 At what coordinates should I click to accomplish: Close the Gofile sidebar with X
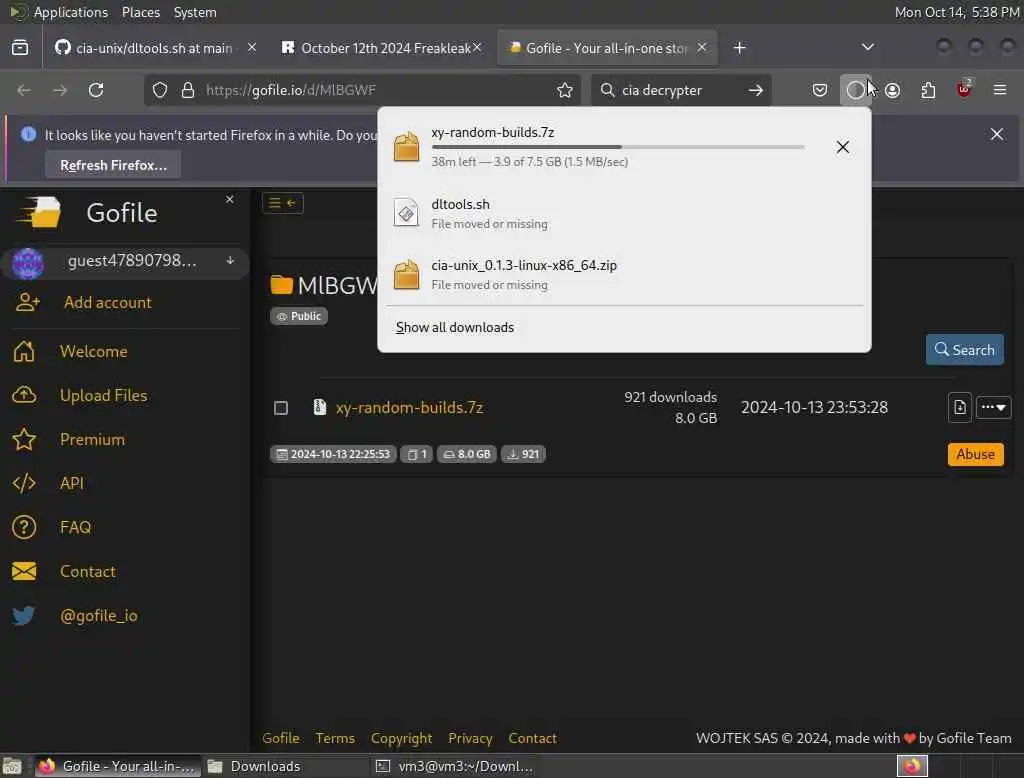[x=229, y=199]
